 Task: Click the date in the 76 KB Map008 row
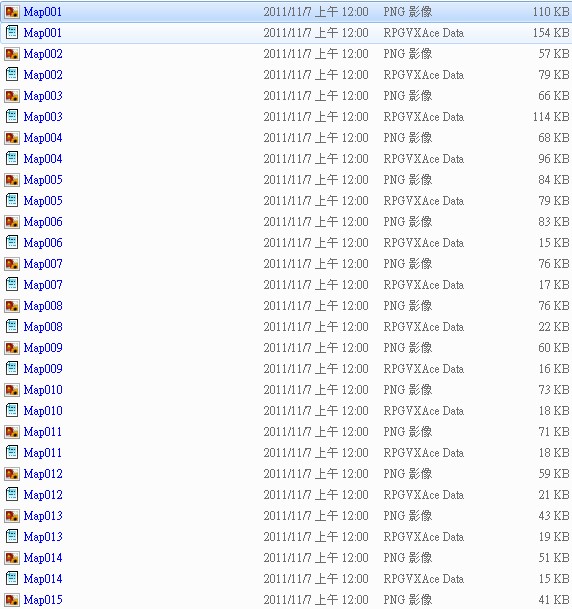pos(316,305)
